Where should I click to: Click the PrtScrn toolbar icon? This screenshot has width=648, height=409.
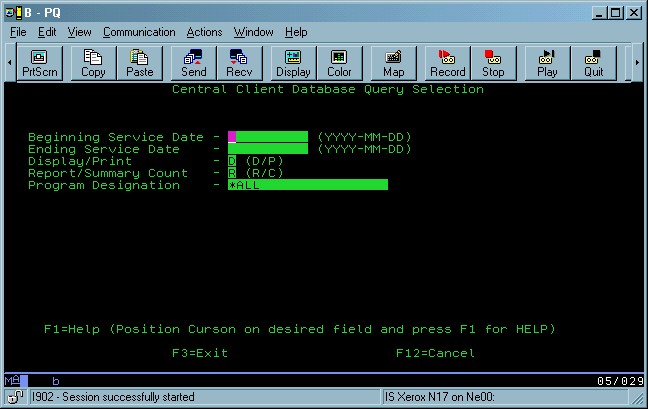coord(40,62)
